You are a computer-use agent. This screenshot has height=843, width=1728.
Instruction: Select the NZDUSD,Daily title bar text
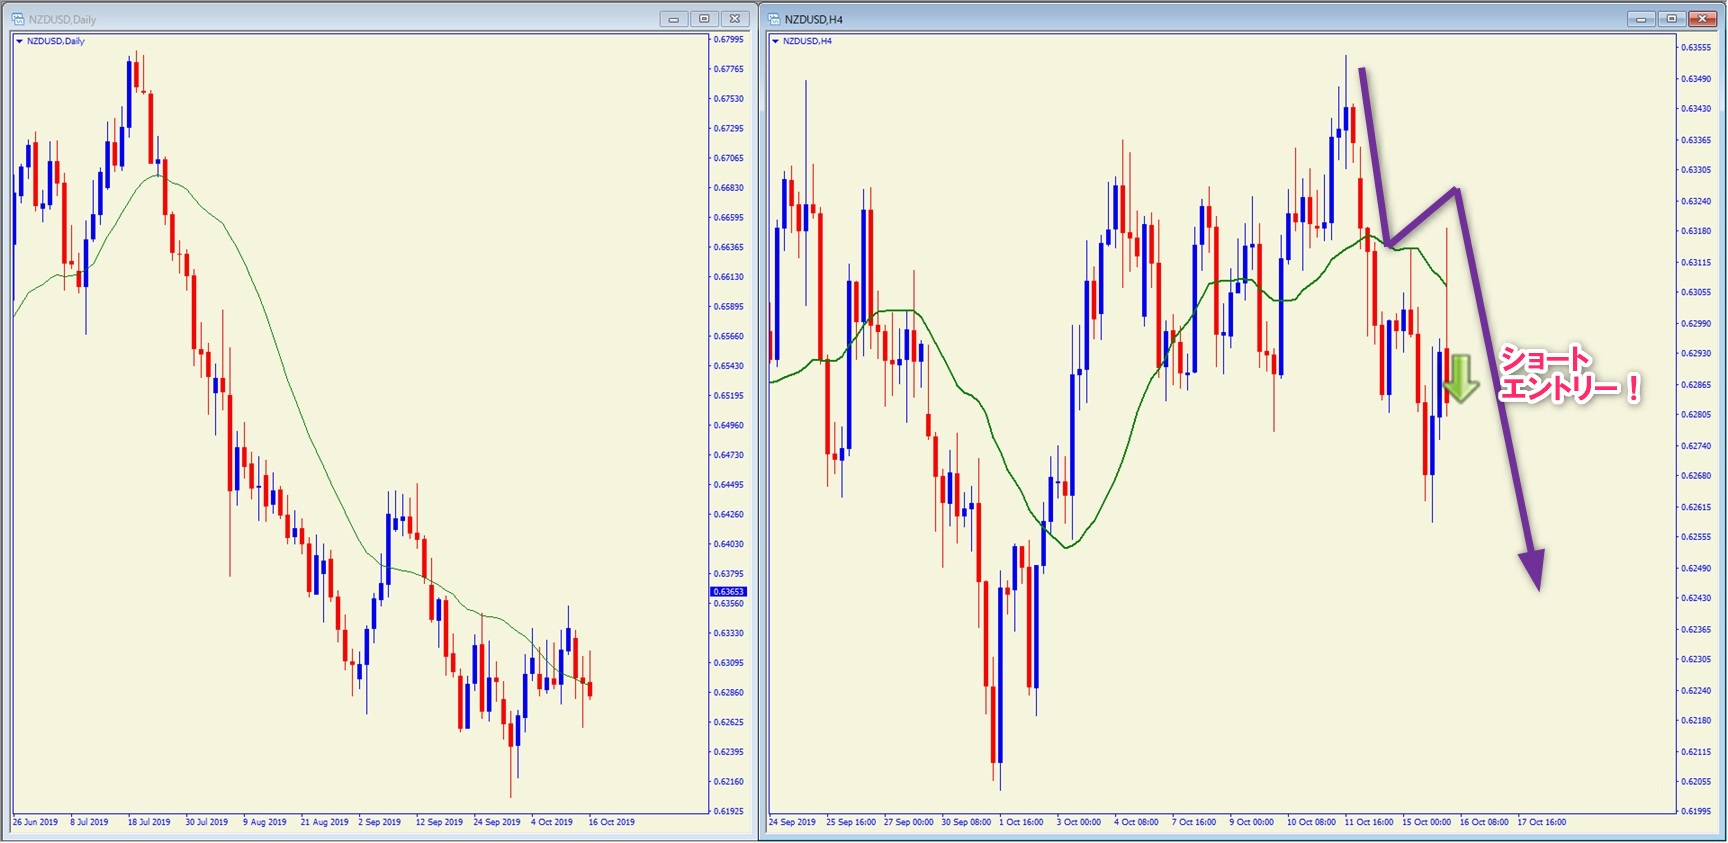coord(63,19)
